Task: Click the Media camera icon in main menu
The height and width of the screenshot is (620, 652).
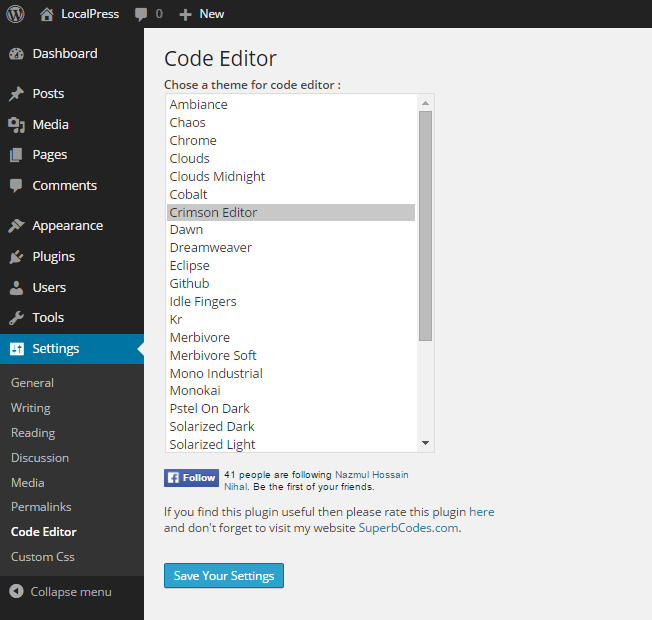Action: [17, 125]
